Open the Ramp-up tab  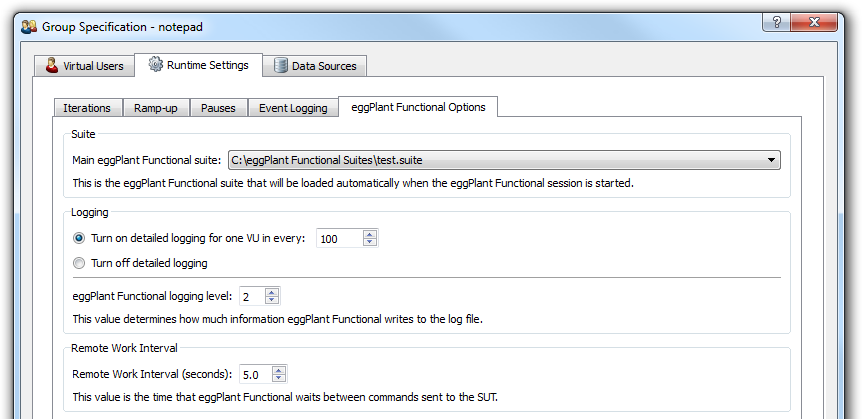coord(155,108)
